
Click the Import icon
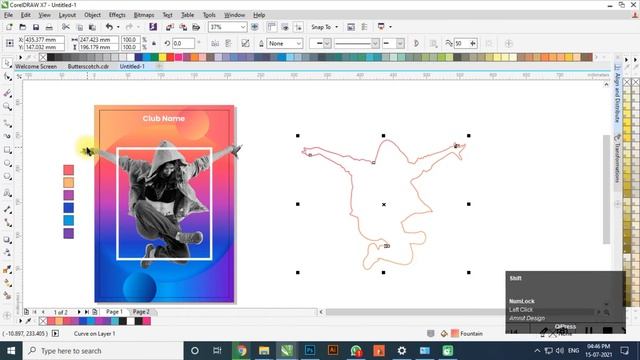(170, 27)
